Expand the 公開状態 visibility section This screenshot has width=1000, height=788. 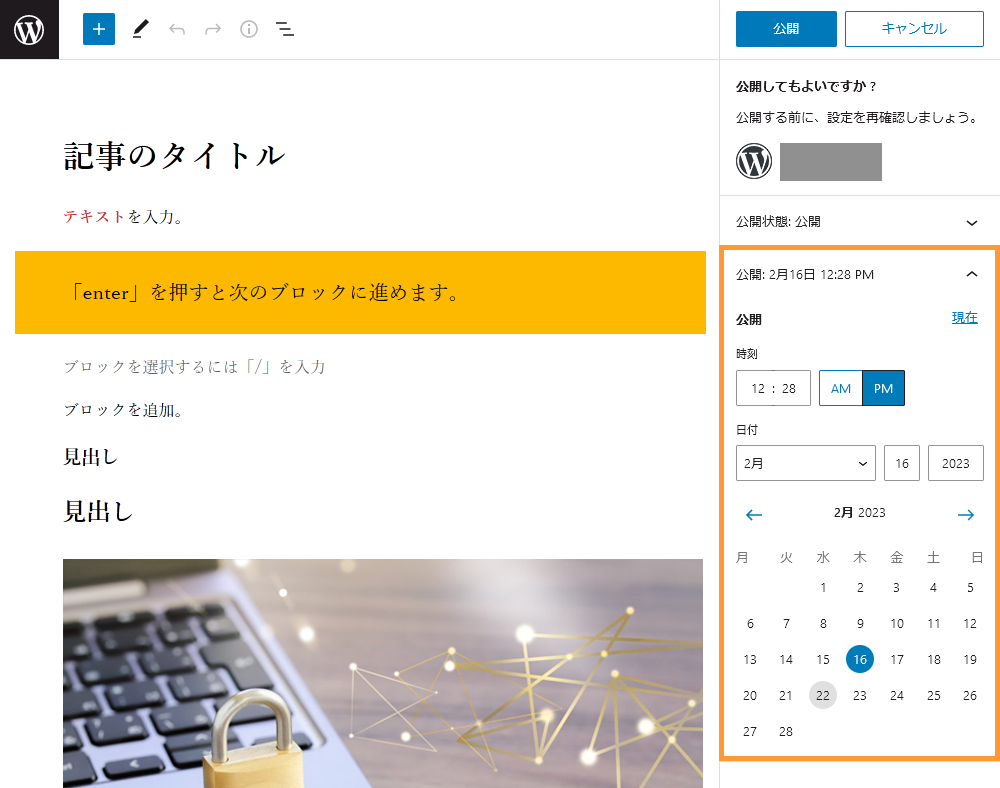972,221
